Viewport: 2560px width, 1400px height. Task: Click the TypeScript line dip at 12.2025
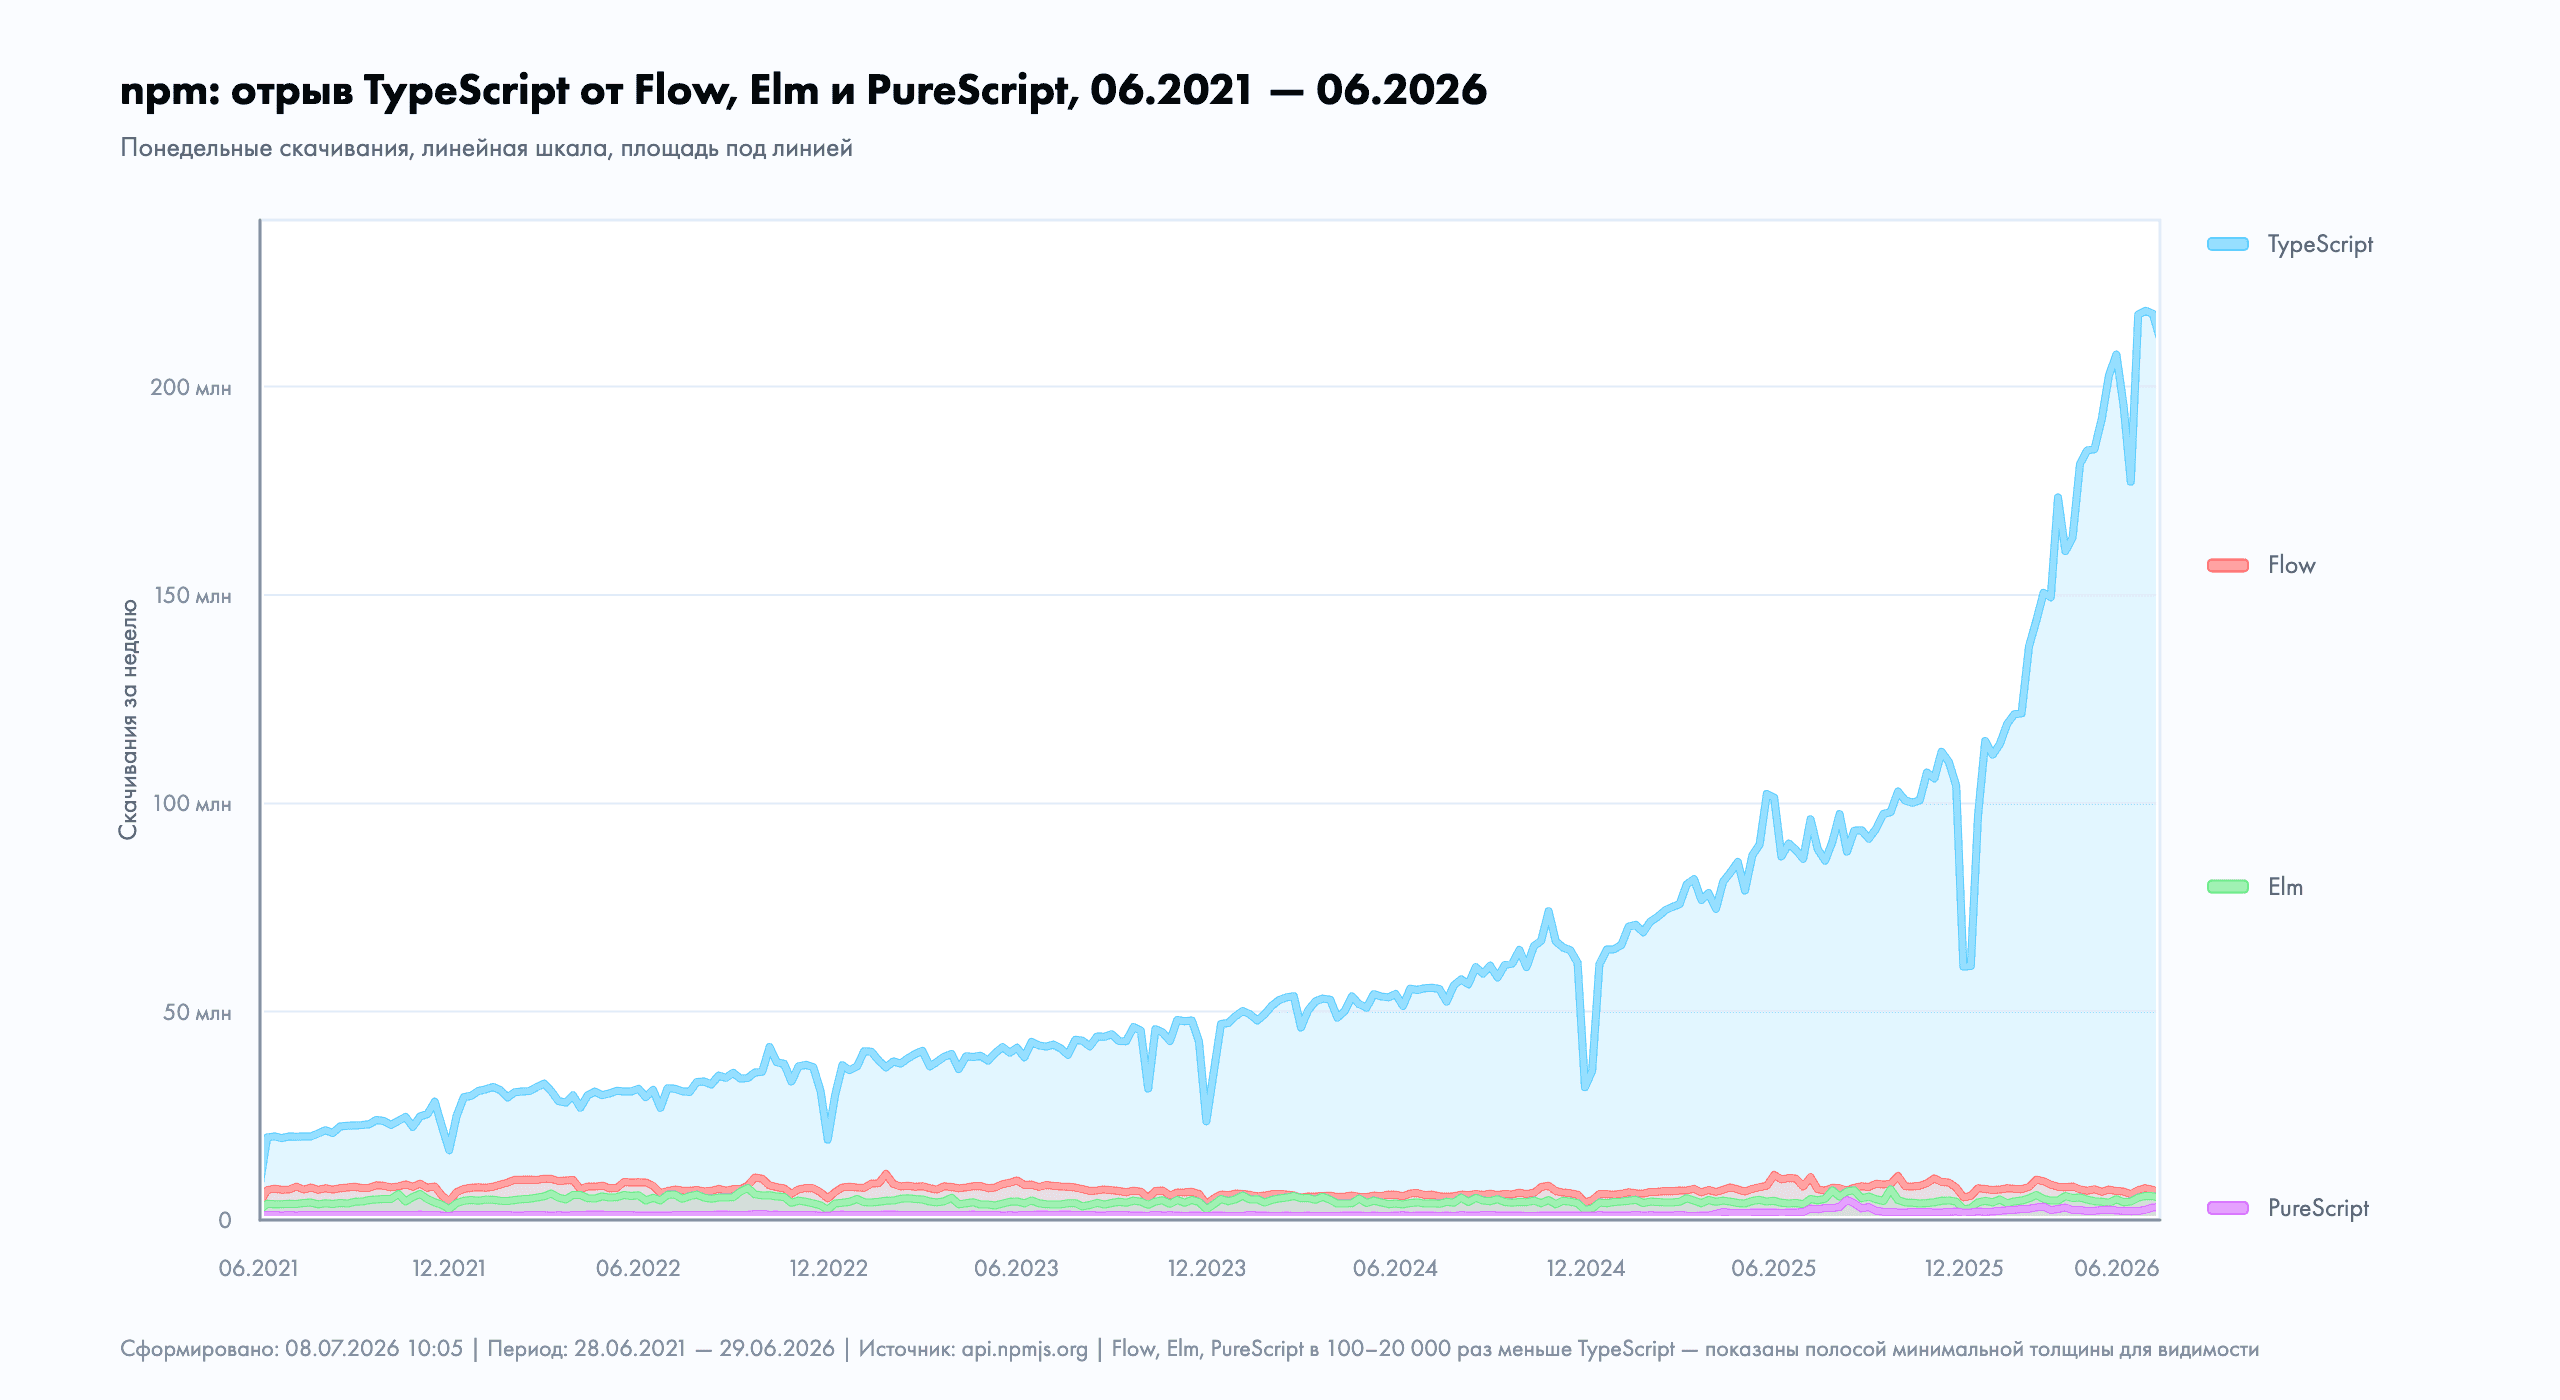pos(1966,966)
